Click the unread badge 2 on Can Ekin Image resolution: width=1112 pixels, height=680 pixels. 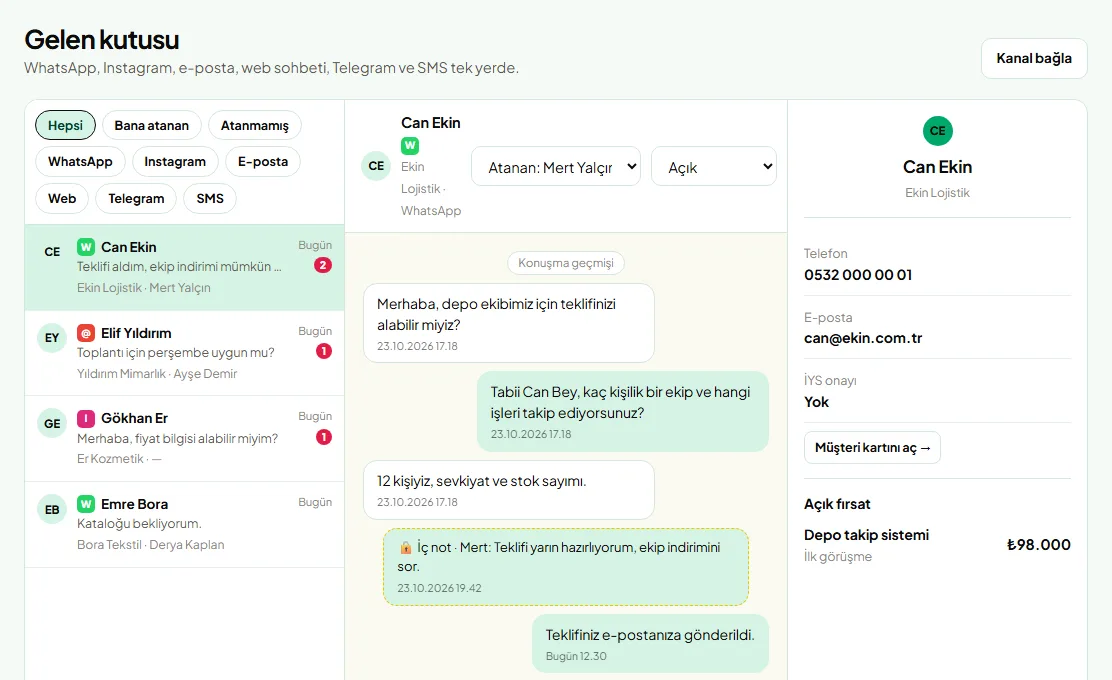[x=323, y=265]
